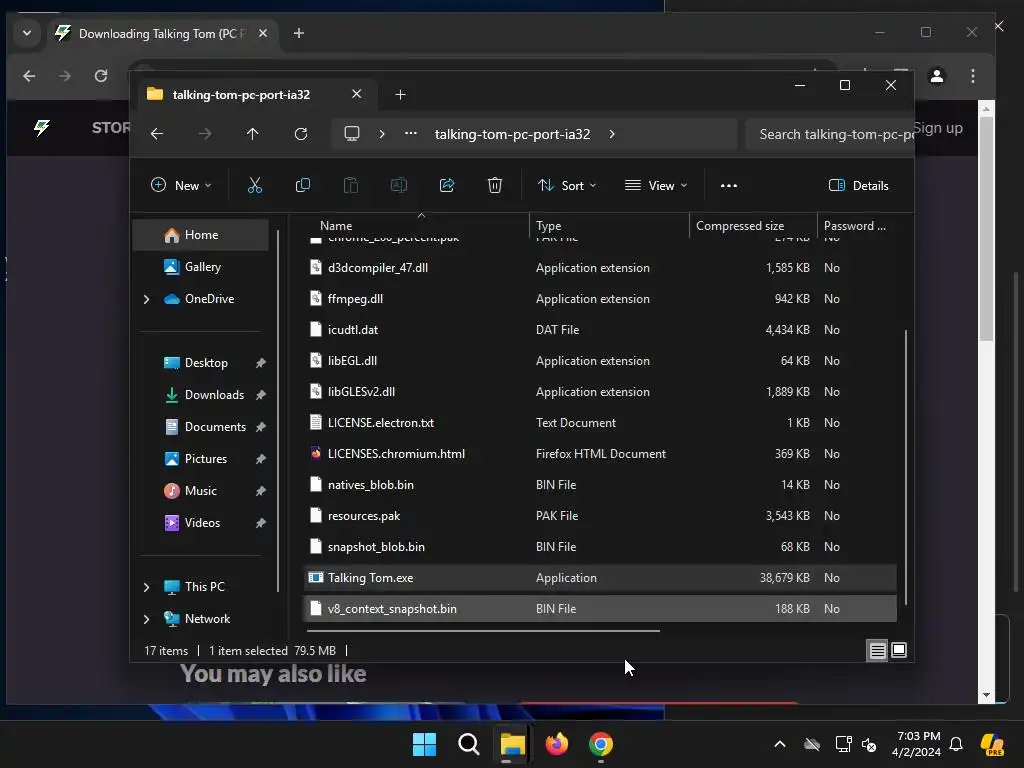Switch to details list view in status bar
The image size is (1024, 768).
(877, 650)
